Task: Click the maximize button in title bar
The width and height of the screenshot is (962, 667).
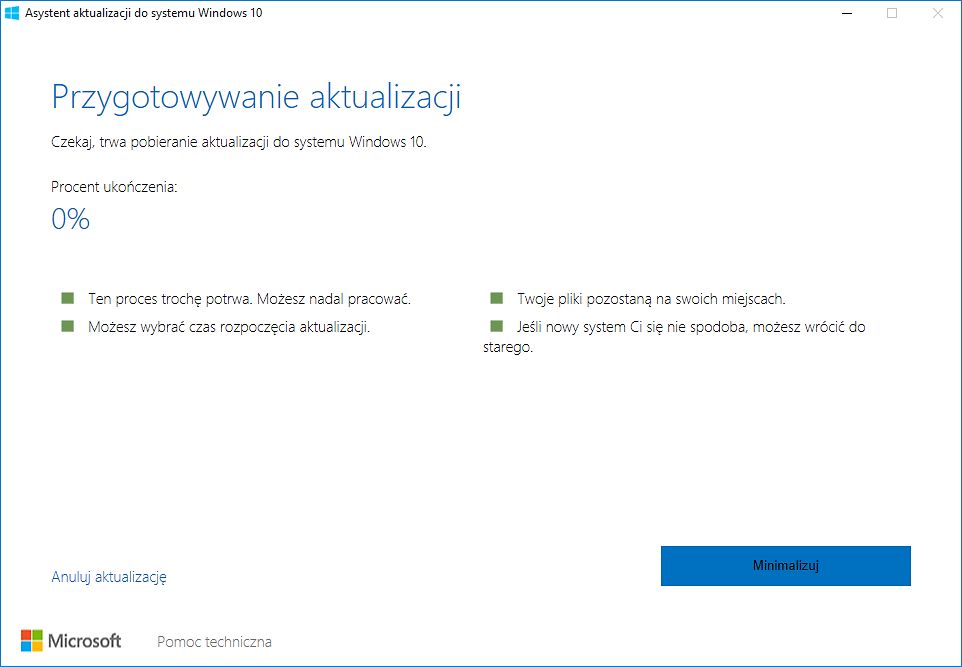Action: (892, 13)
